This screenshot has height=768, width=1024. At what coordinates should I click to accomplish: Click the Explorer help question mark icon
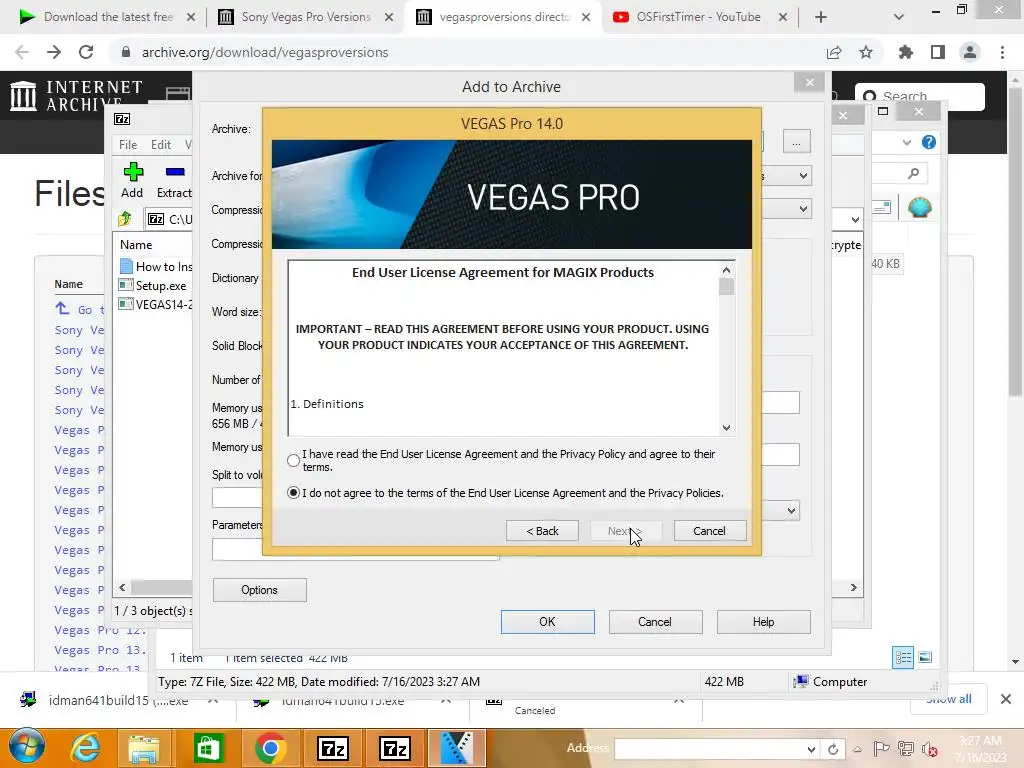(929, 142)
